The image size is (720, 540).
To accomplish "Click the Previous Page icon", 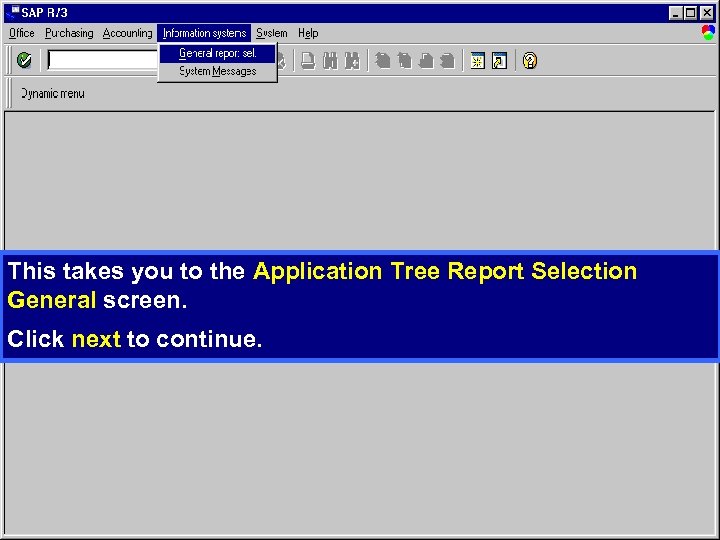I will coord(404,61).
